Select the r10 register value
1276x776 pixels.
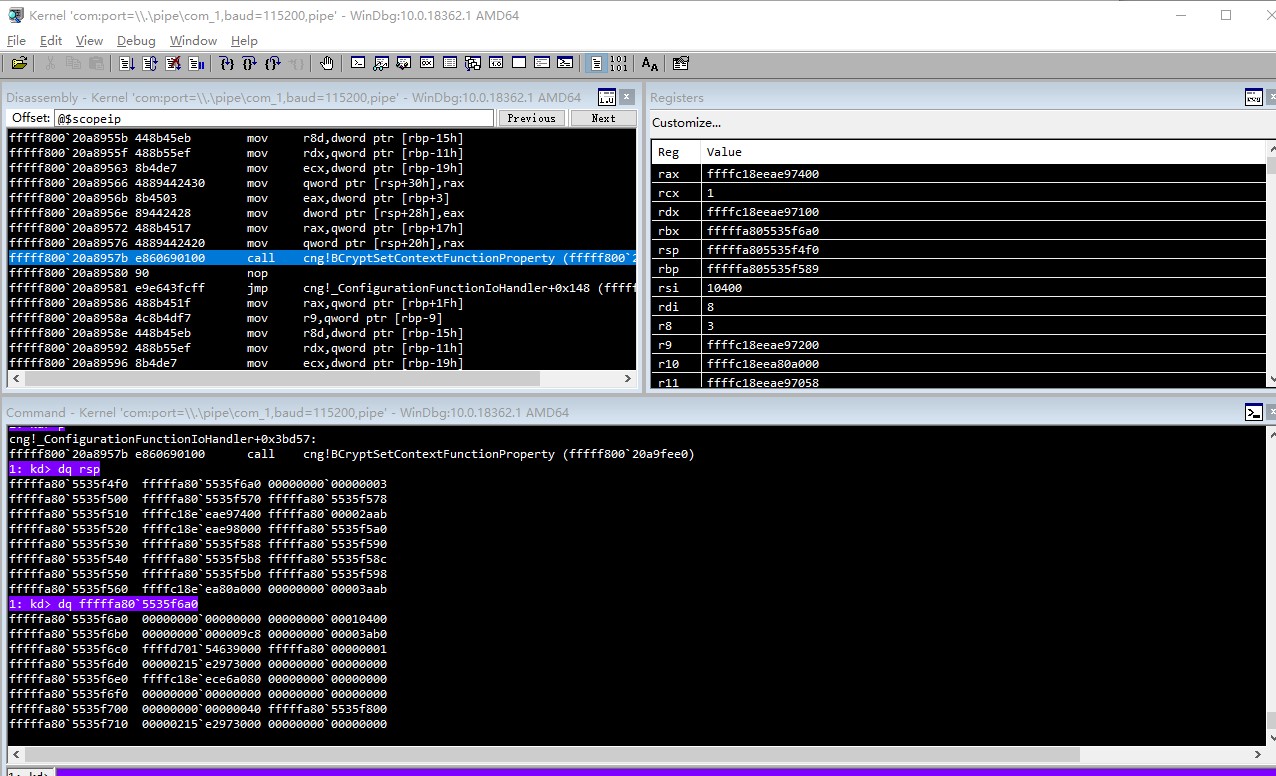pyautogui.click(x=763, y=364)
